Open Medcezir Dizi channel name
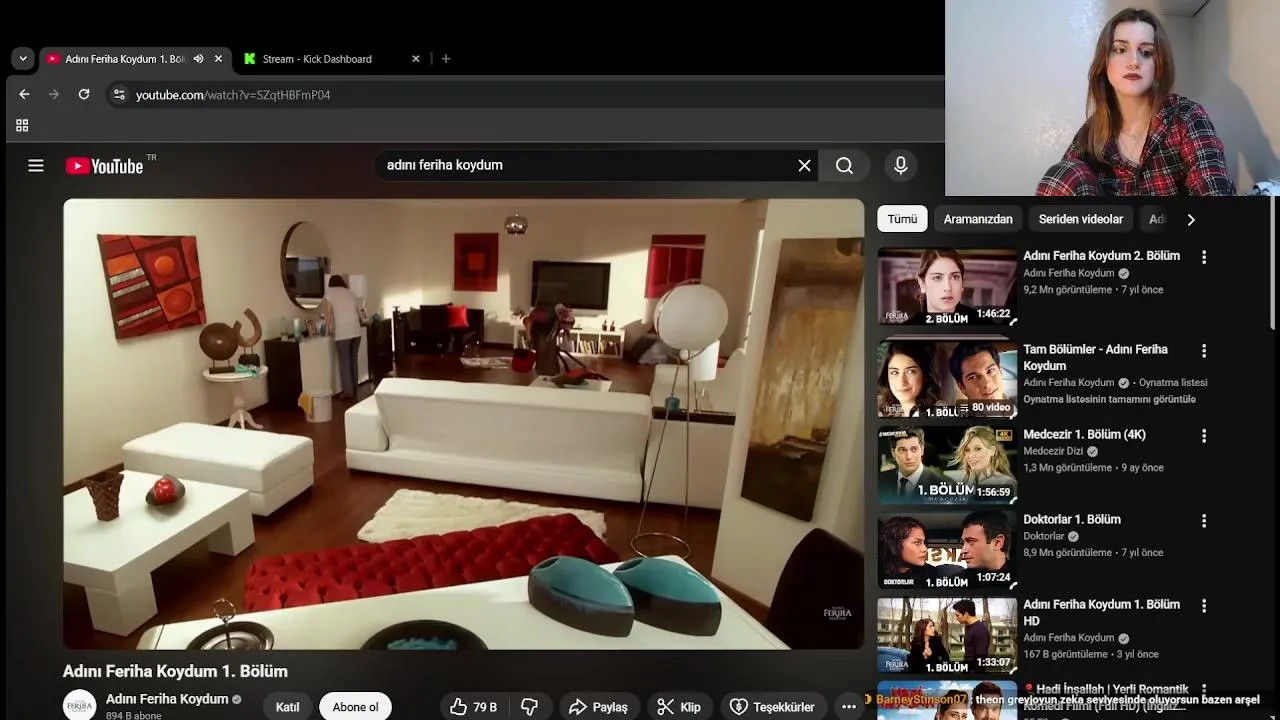This screenshot has width=1280, height=720. (x=1053, y=451)
